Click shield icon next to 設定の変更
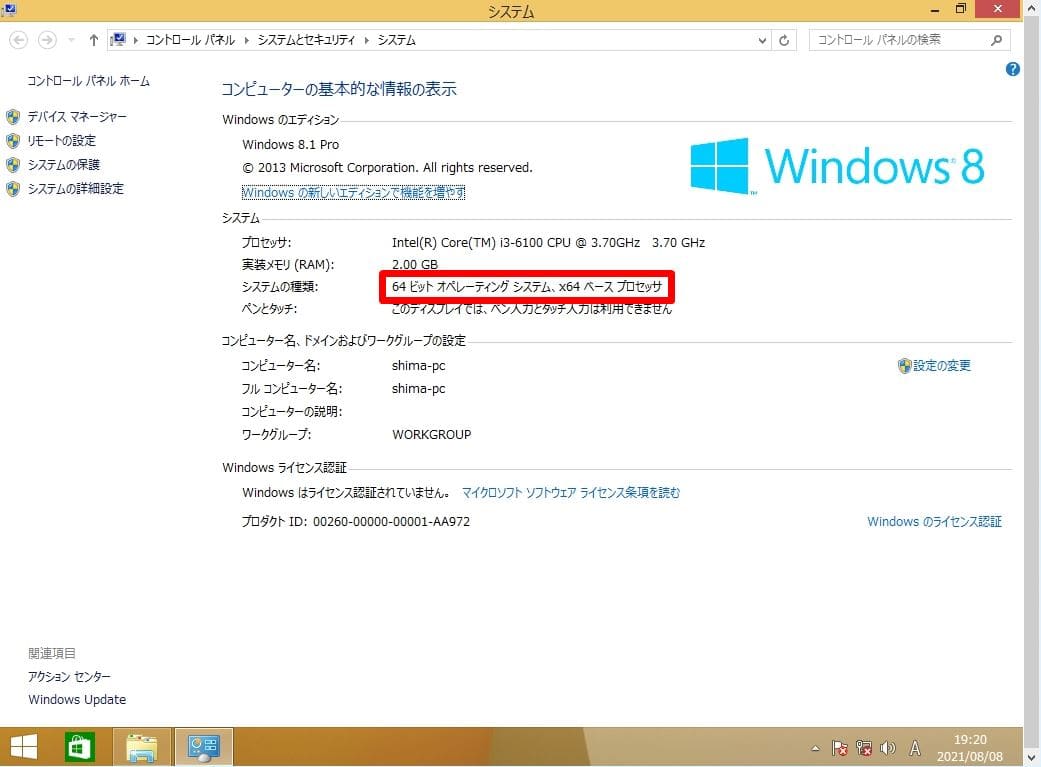Image resolution: width=1041 pixels, height=767 pixels. [904, 366]
